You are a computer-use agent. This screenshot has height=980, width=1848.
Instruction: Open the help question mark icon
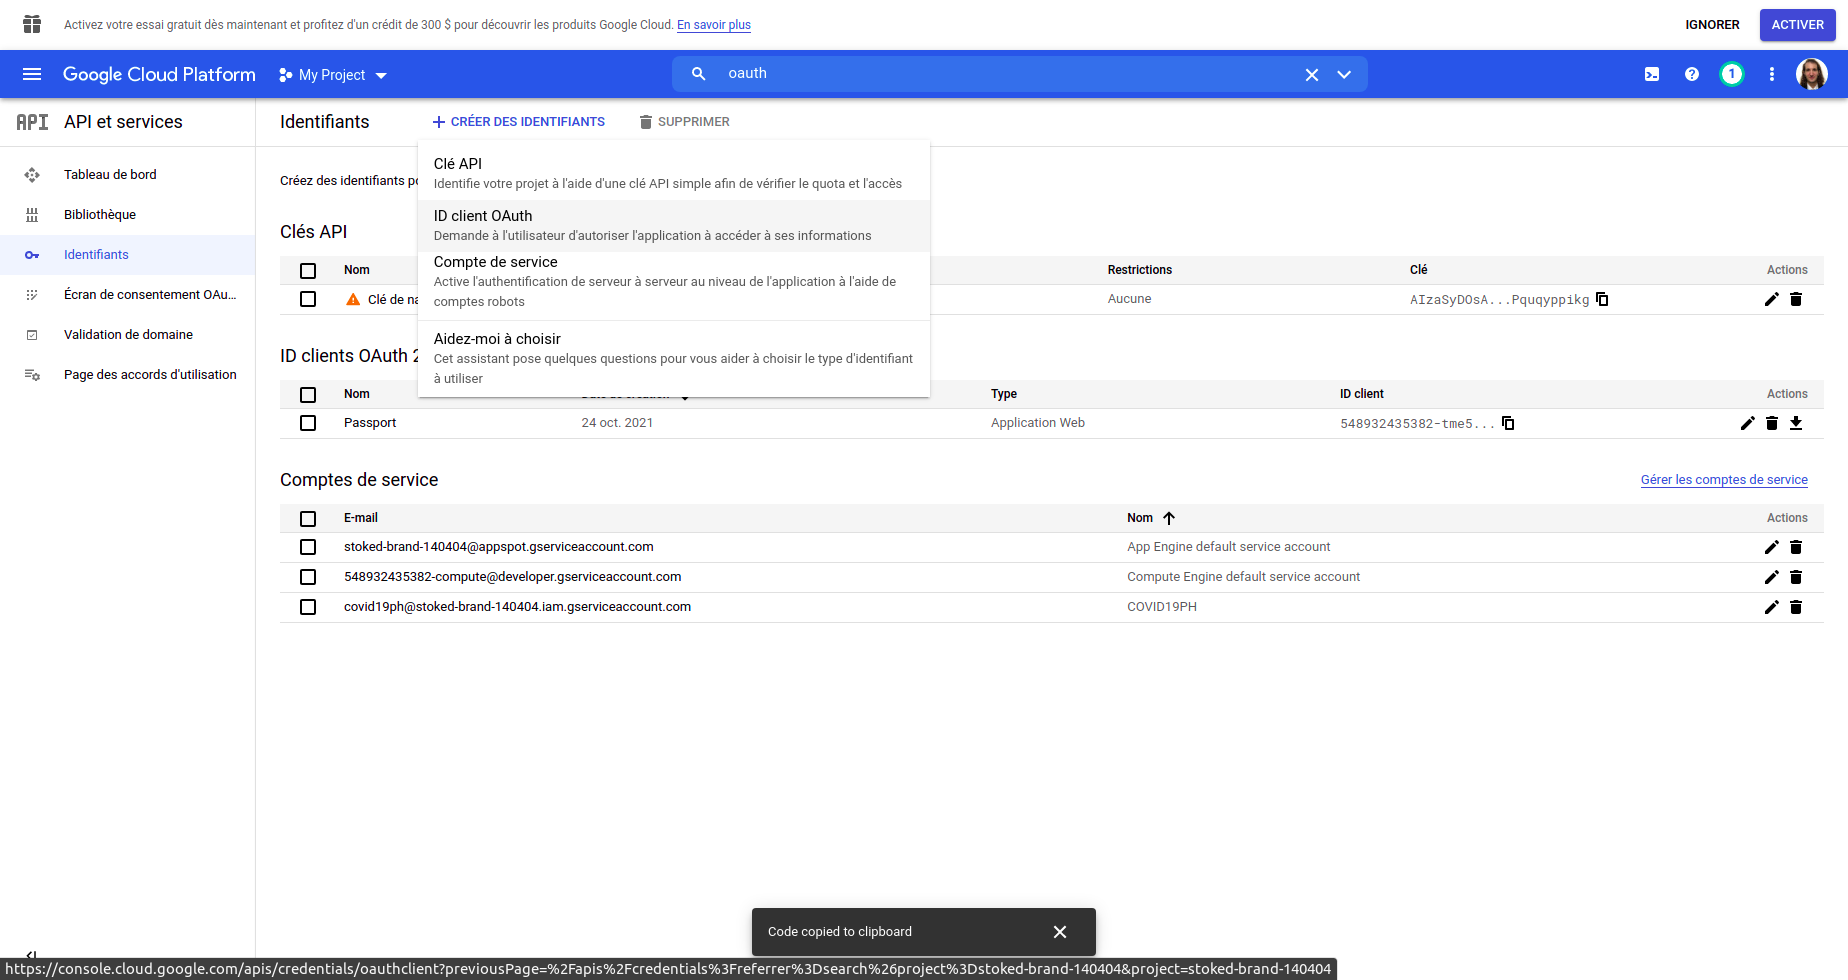point(1692,74)
